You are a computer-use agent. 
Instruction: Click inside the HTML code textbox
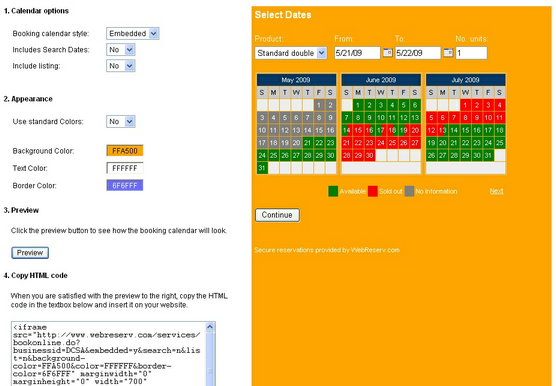(109, 354)
